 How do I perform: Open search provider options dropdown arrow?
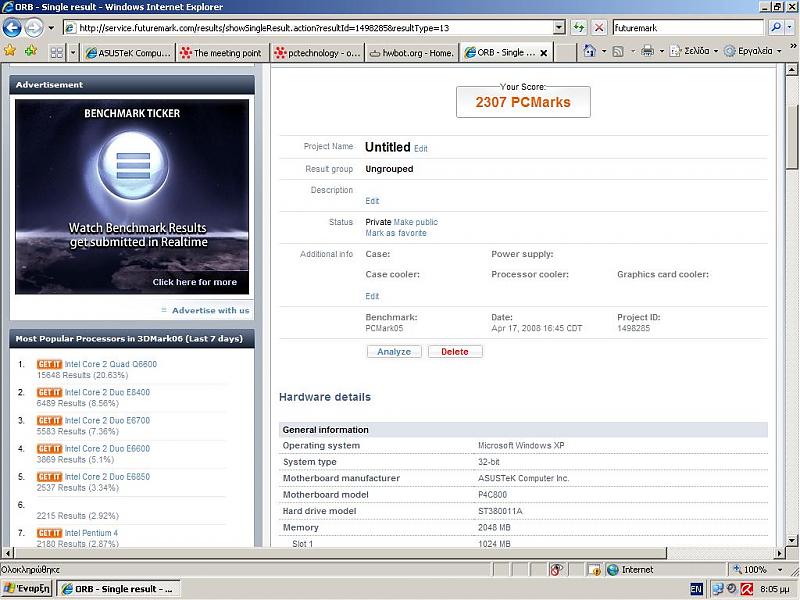[x=790, y=28]
